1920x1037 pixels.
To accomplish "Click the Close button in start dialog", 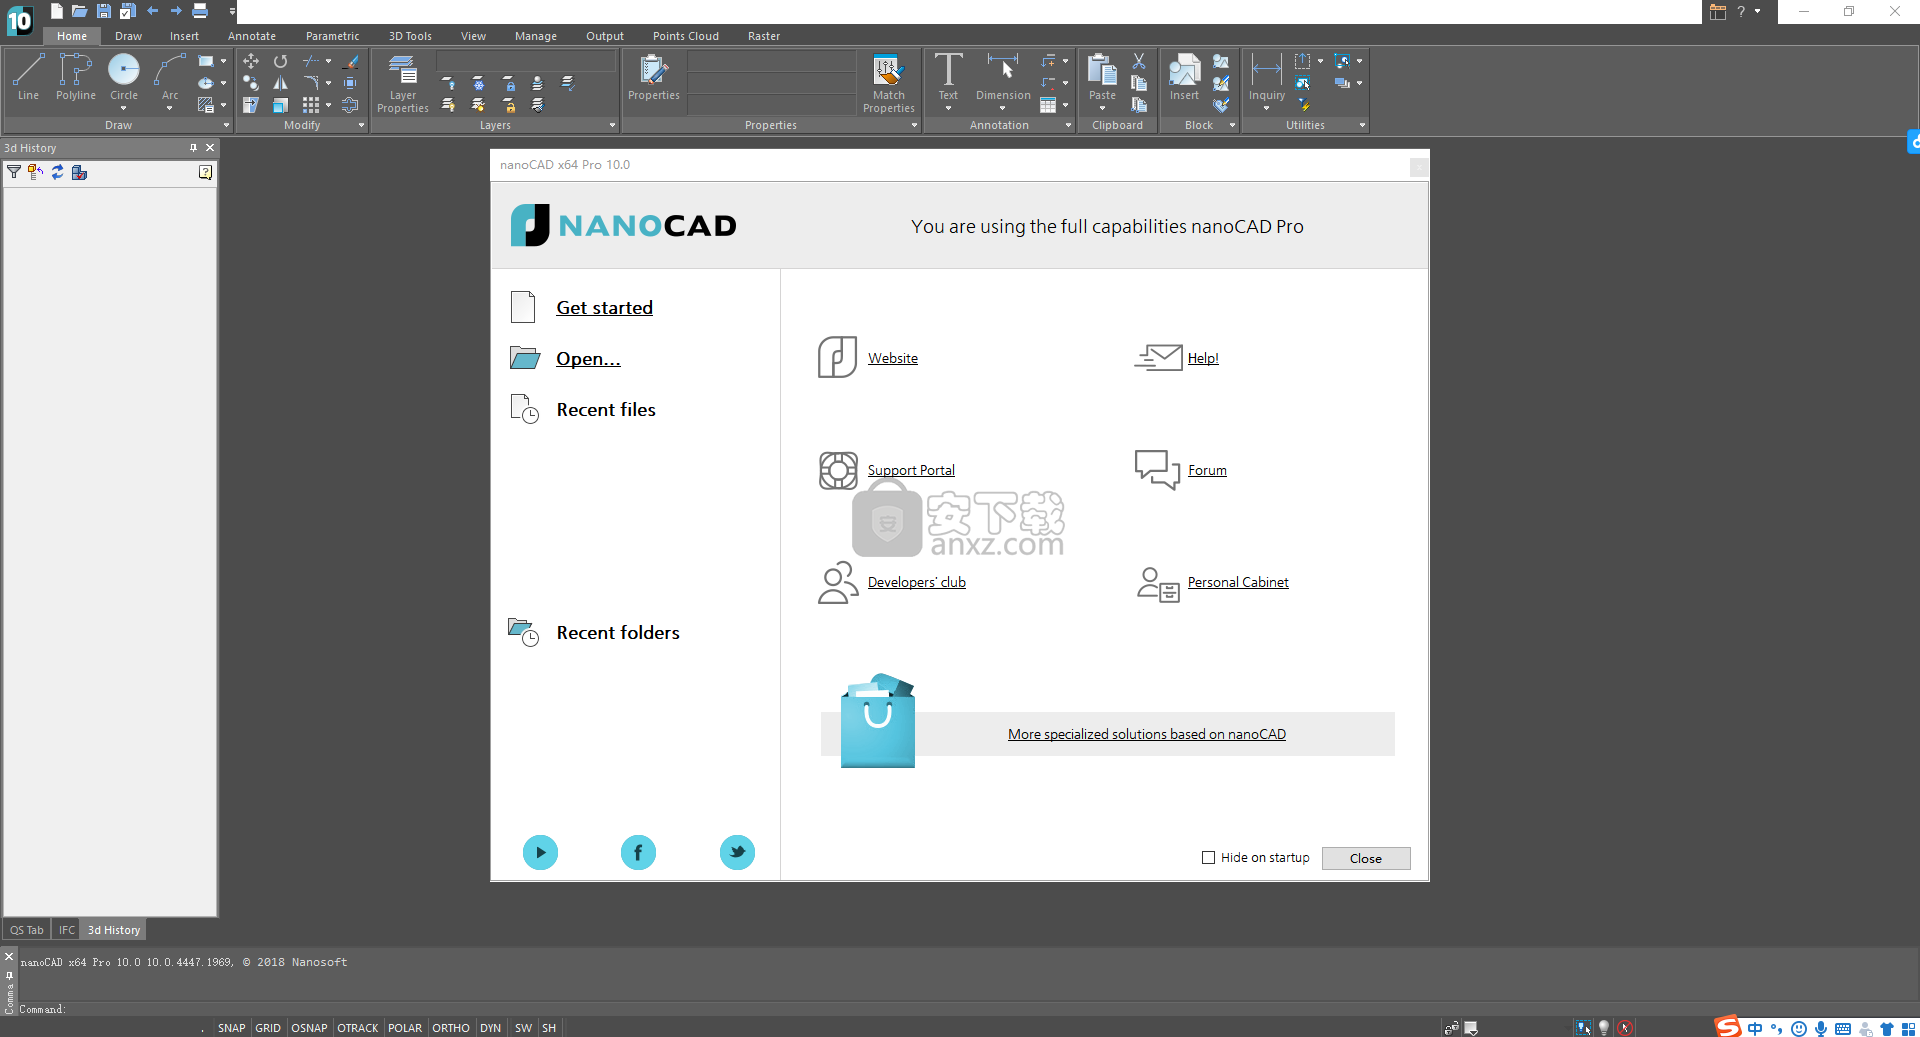I will (x=1366, y=858).
